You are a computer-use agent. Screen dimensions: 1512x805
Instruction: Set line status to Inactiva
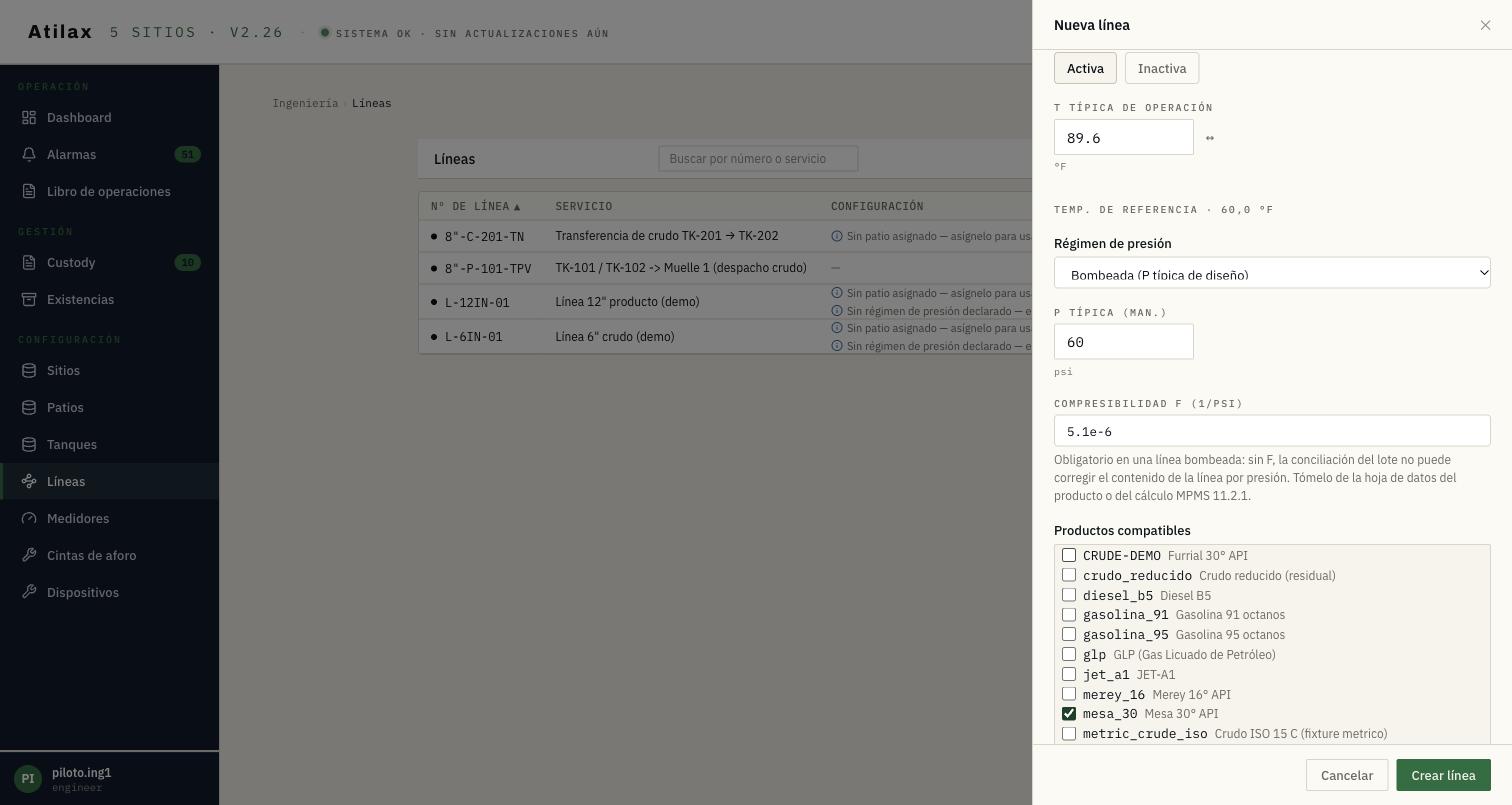click(1162, 69)
